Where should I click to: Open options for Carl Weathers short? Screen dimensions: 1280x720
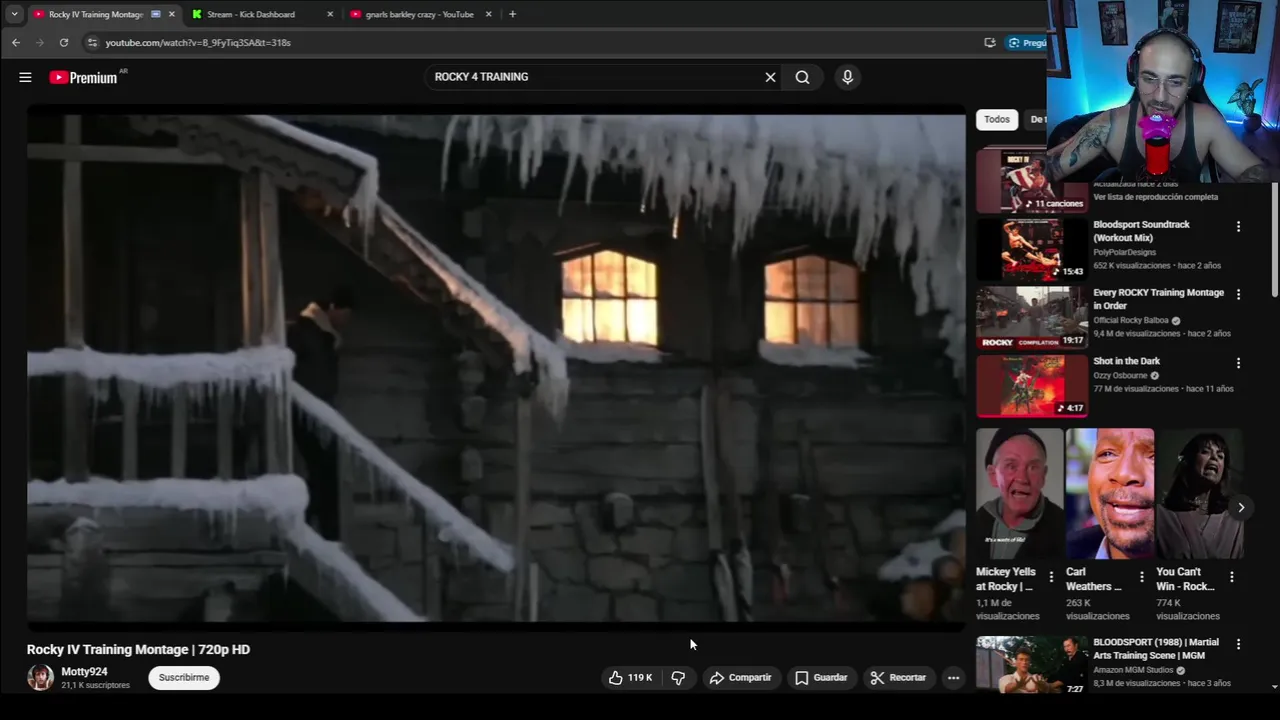click(1141, 577)
